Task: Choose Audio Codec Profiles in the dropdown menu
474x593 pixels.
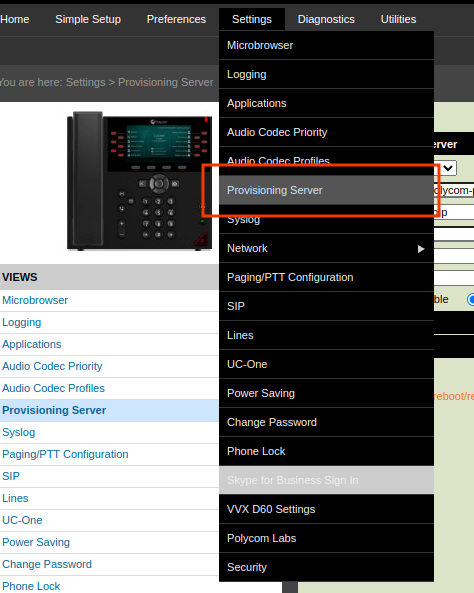Action: [x=326, y=161]
